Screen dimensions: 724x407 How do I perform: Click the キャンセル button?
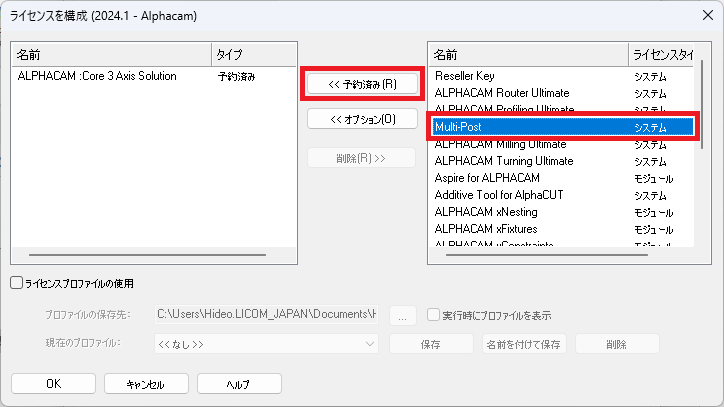tap(146, 384)
